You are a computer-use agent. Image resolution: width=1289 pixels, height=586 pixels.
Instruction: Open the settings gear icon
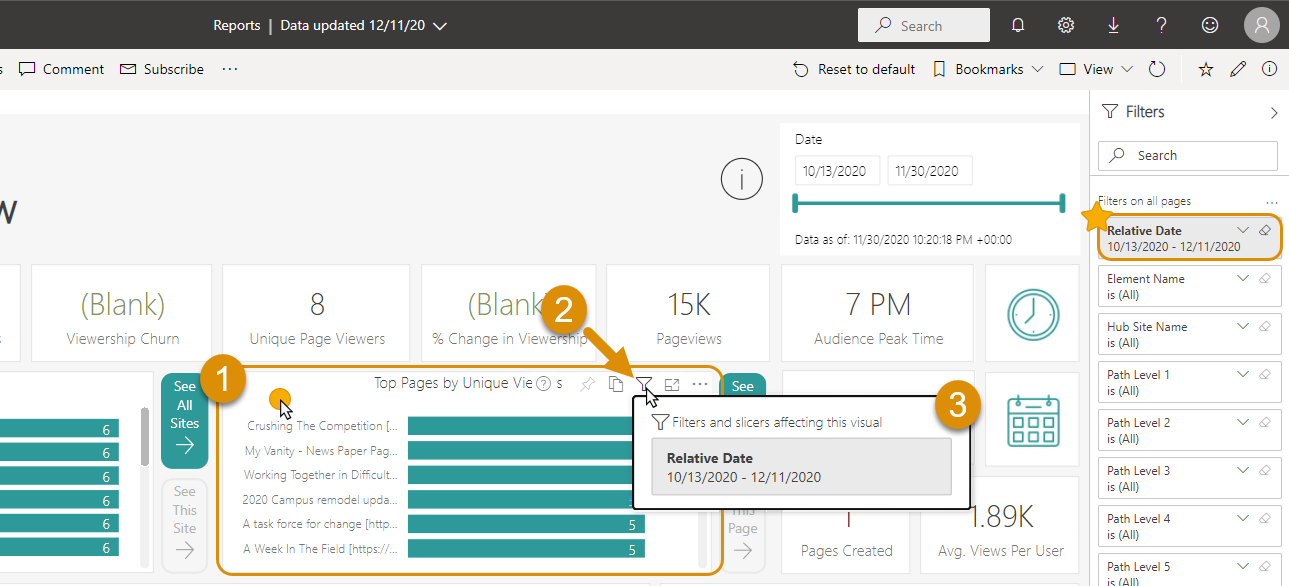(x=1066, y=25)
